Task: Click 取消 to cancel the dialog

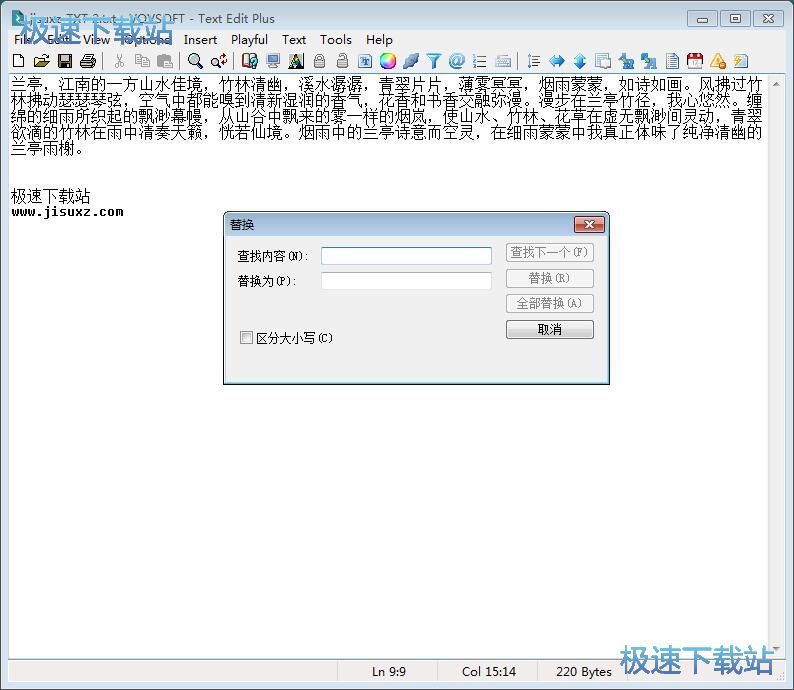Action: (549, 329)
